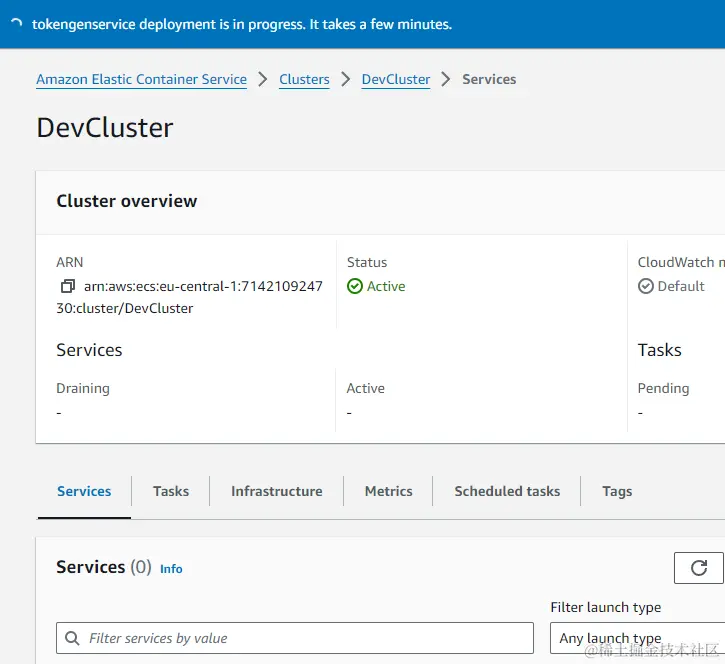Click the tokengenservice deployment progress message

(242, 24)
